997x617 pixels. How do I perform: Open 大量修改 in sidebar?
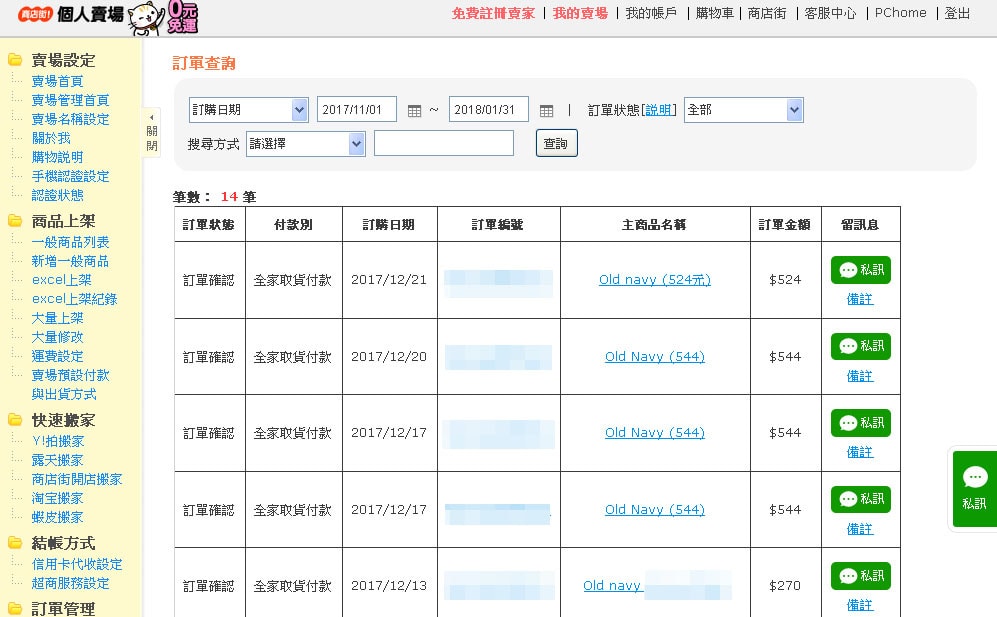[57, 337]
